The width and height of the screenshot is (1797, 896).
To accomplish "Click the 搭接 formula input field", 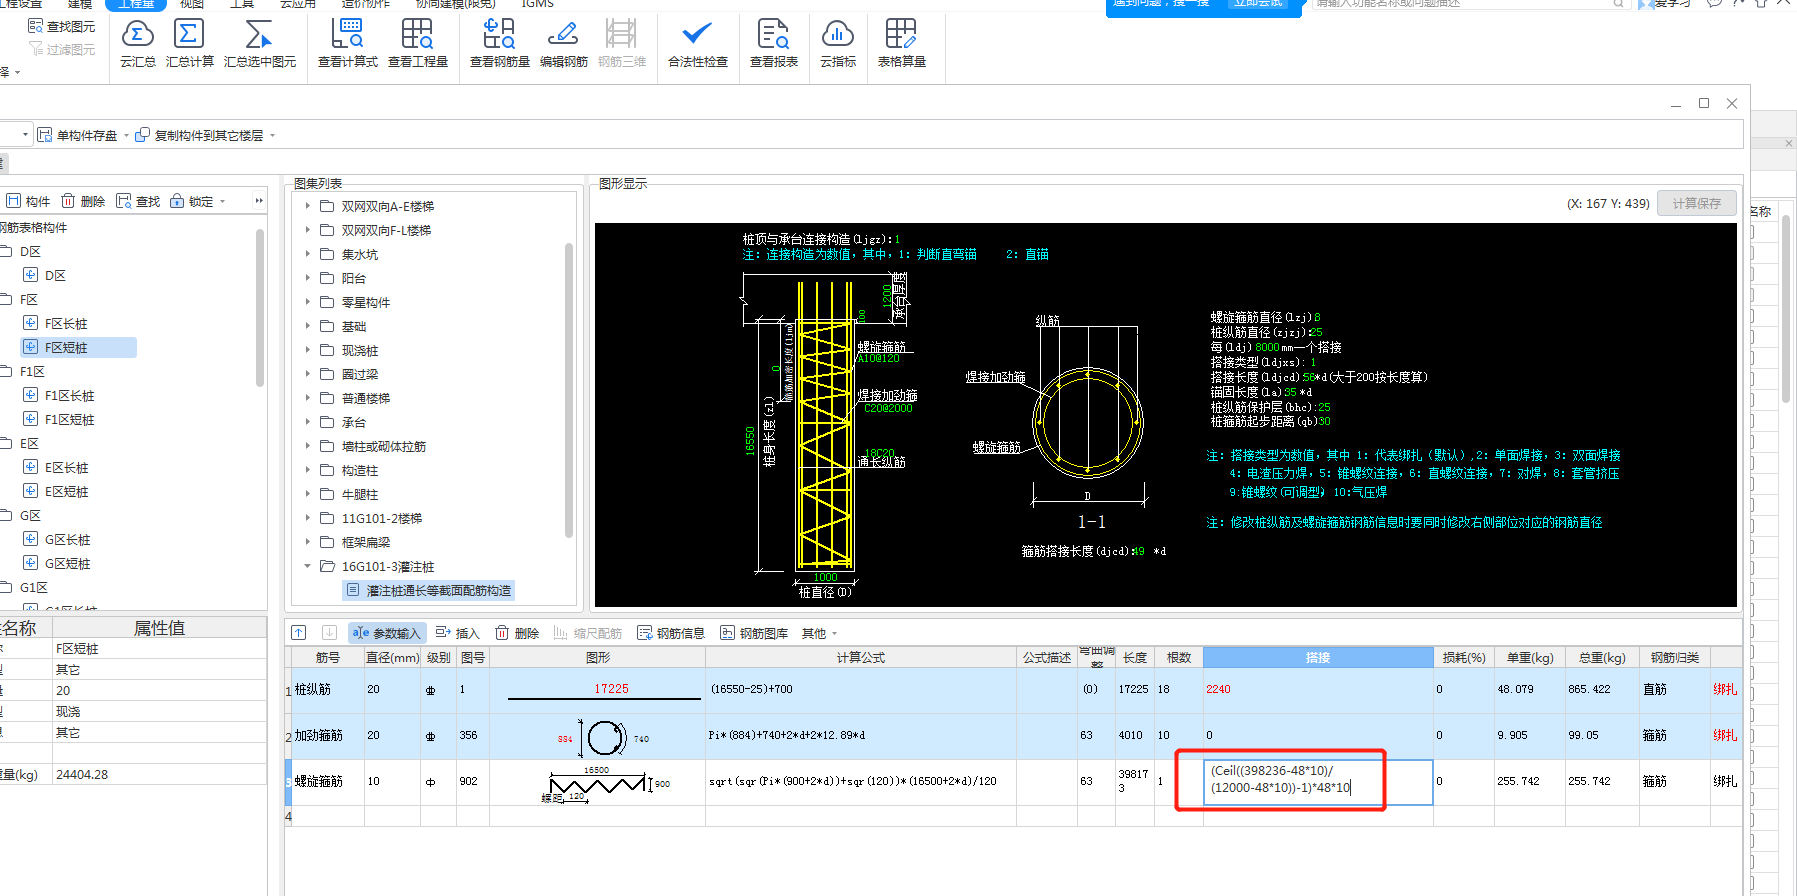I will 1318,782.
